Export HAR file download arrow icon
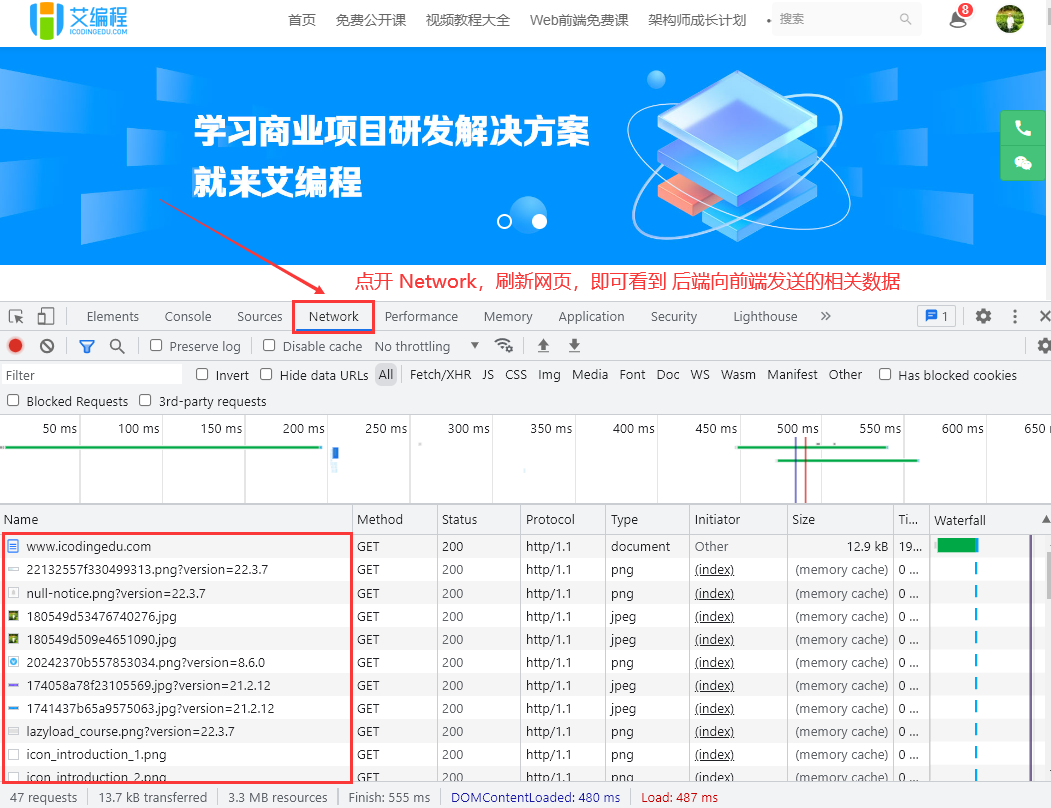 click(x=574, y=345)
